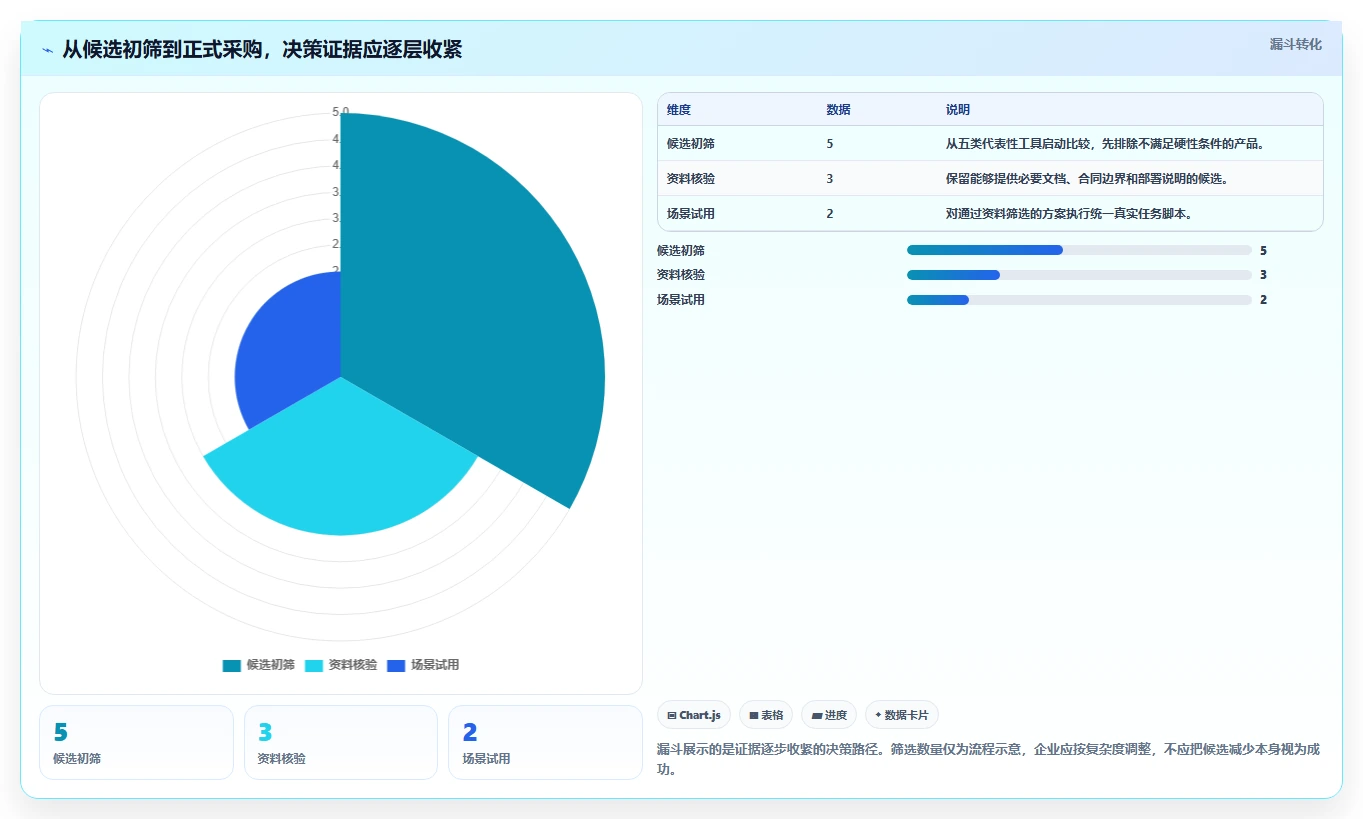Click the icon in the 表格 chip

pyautogui.click(x=754, y=716)
